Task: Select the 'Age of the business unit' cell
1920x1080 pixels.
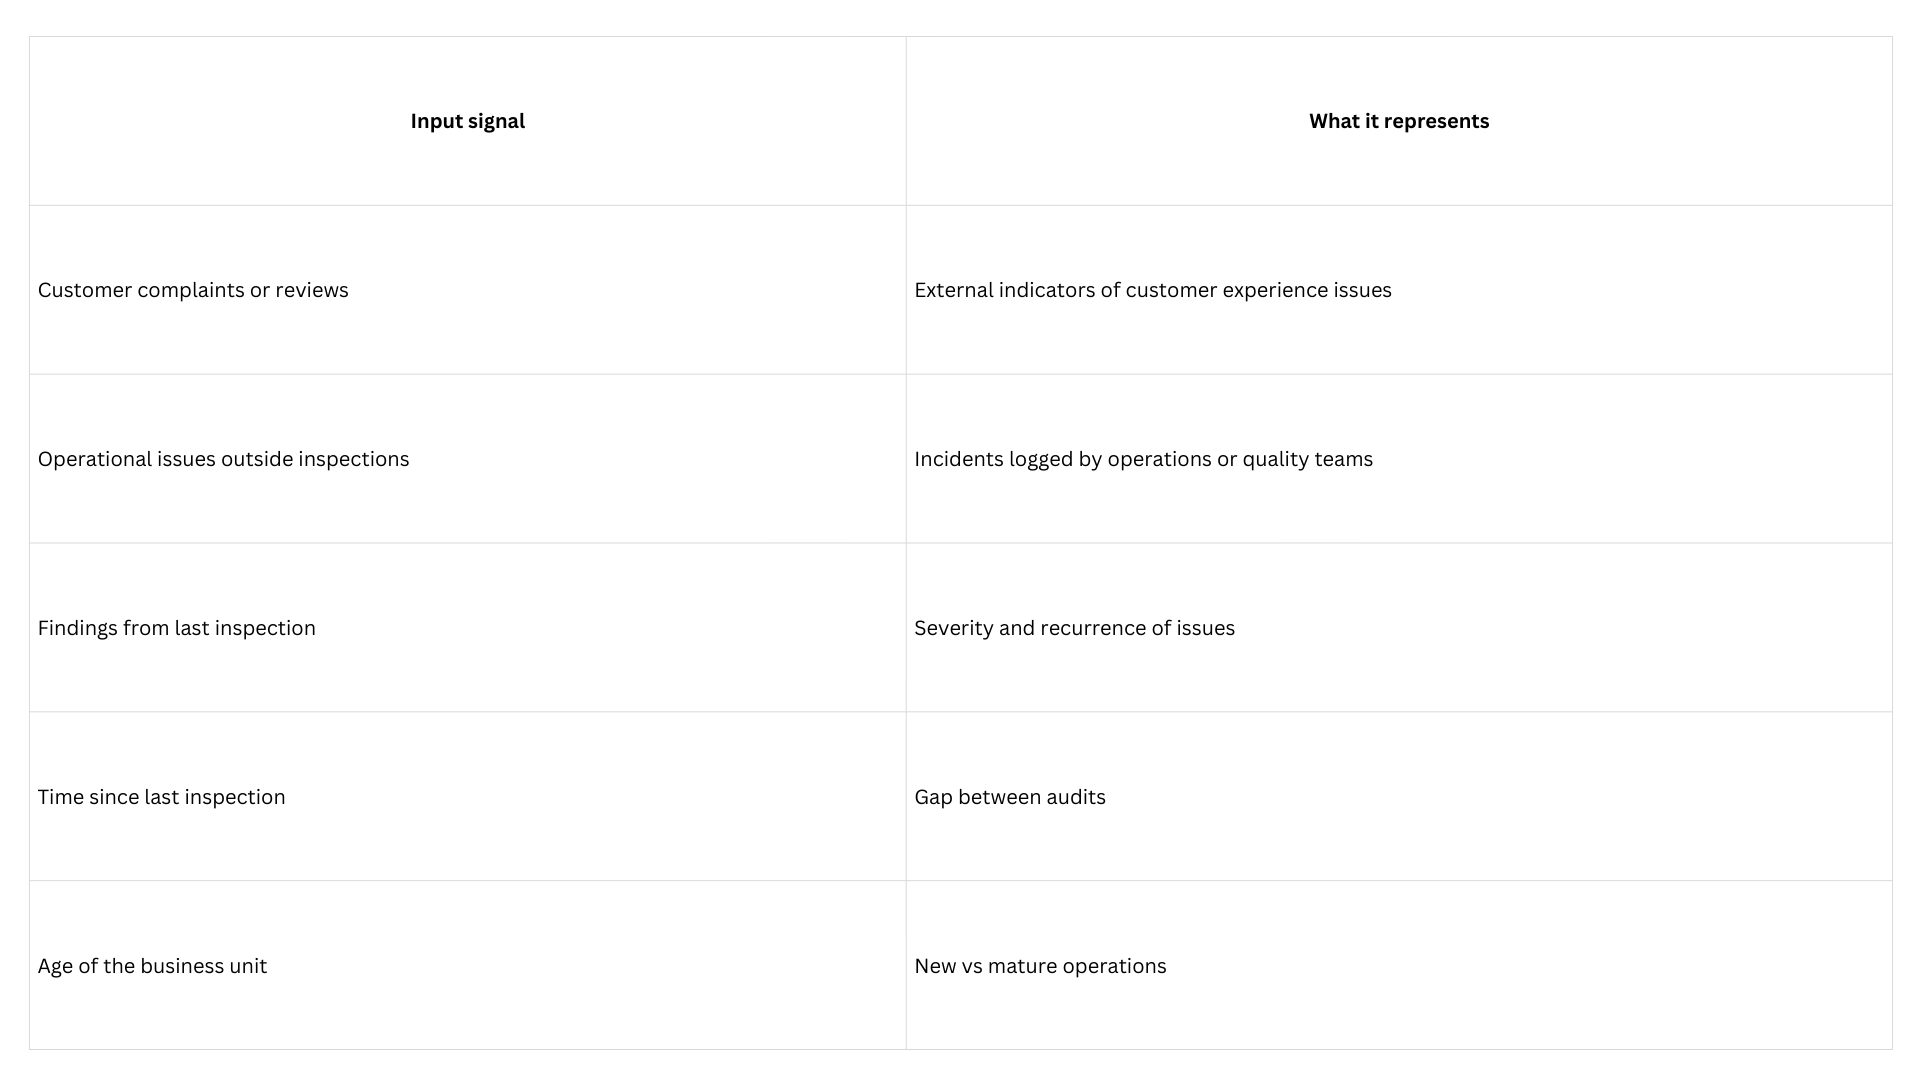Action: click(x=152, y=966)
